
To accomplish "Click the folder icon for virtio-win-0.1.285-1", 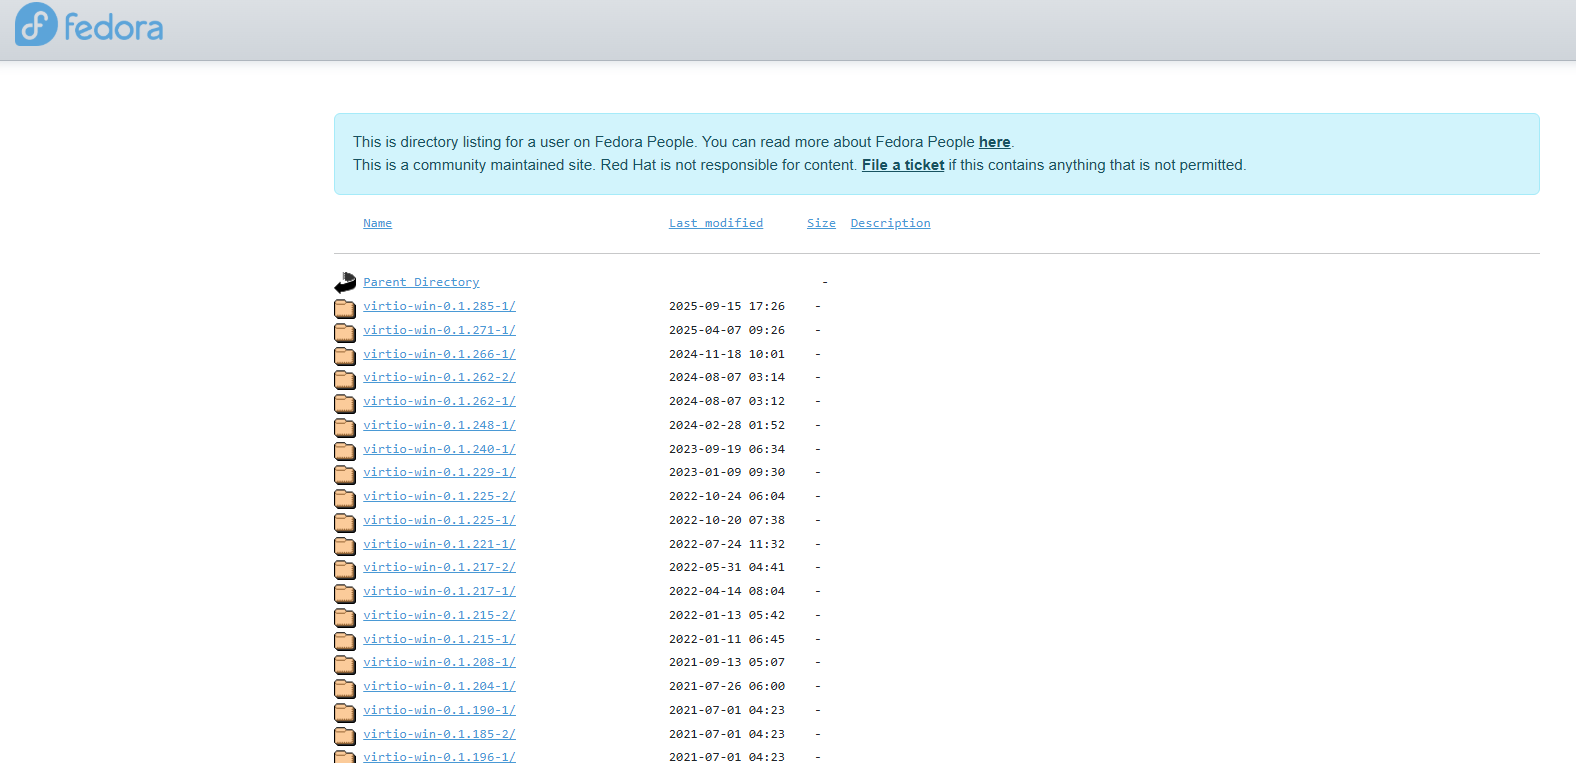I will point(345,307).
